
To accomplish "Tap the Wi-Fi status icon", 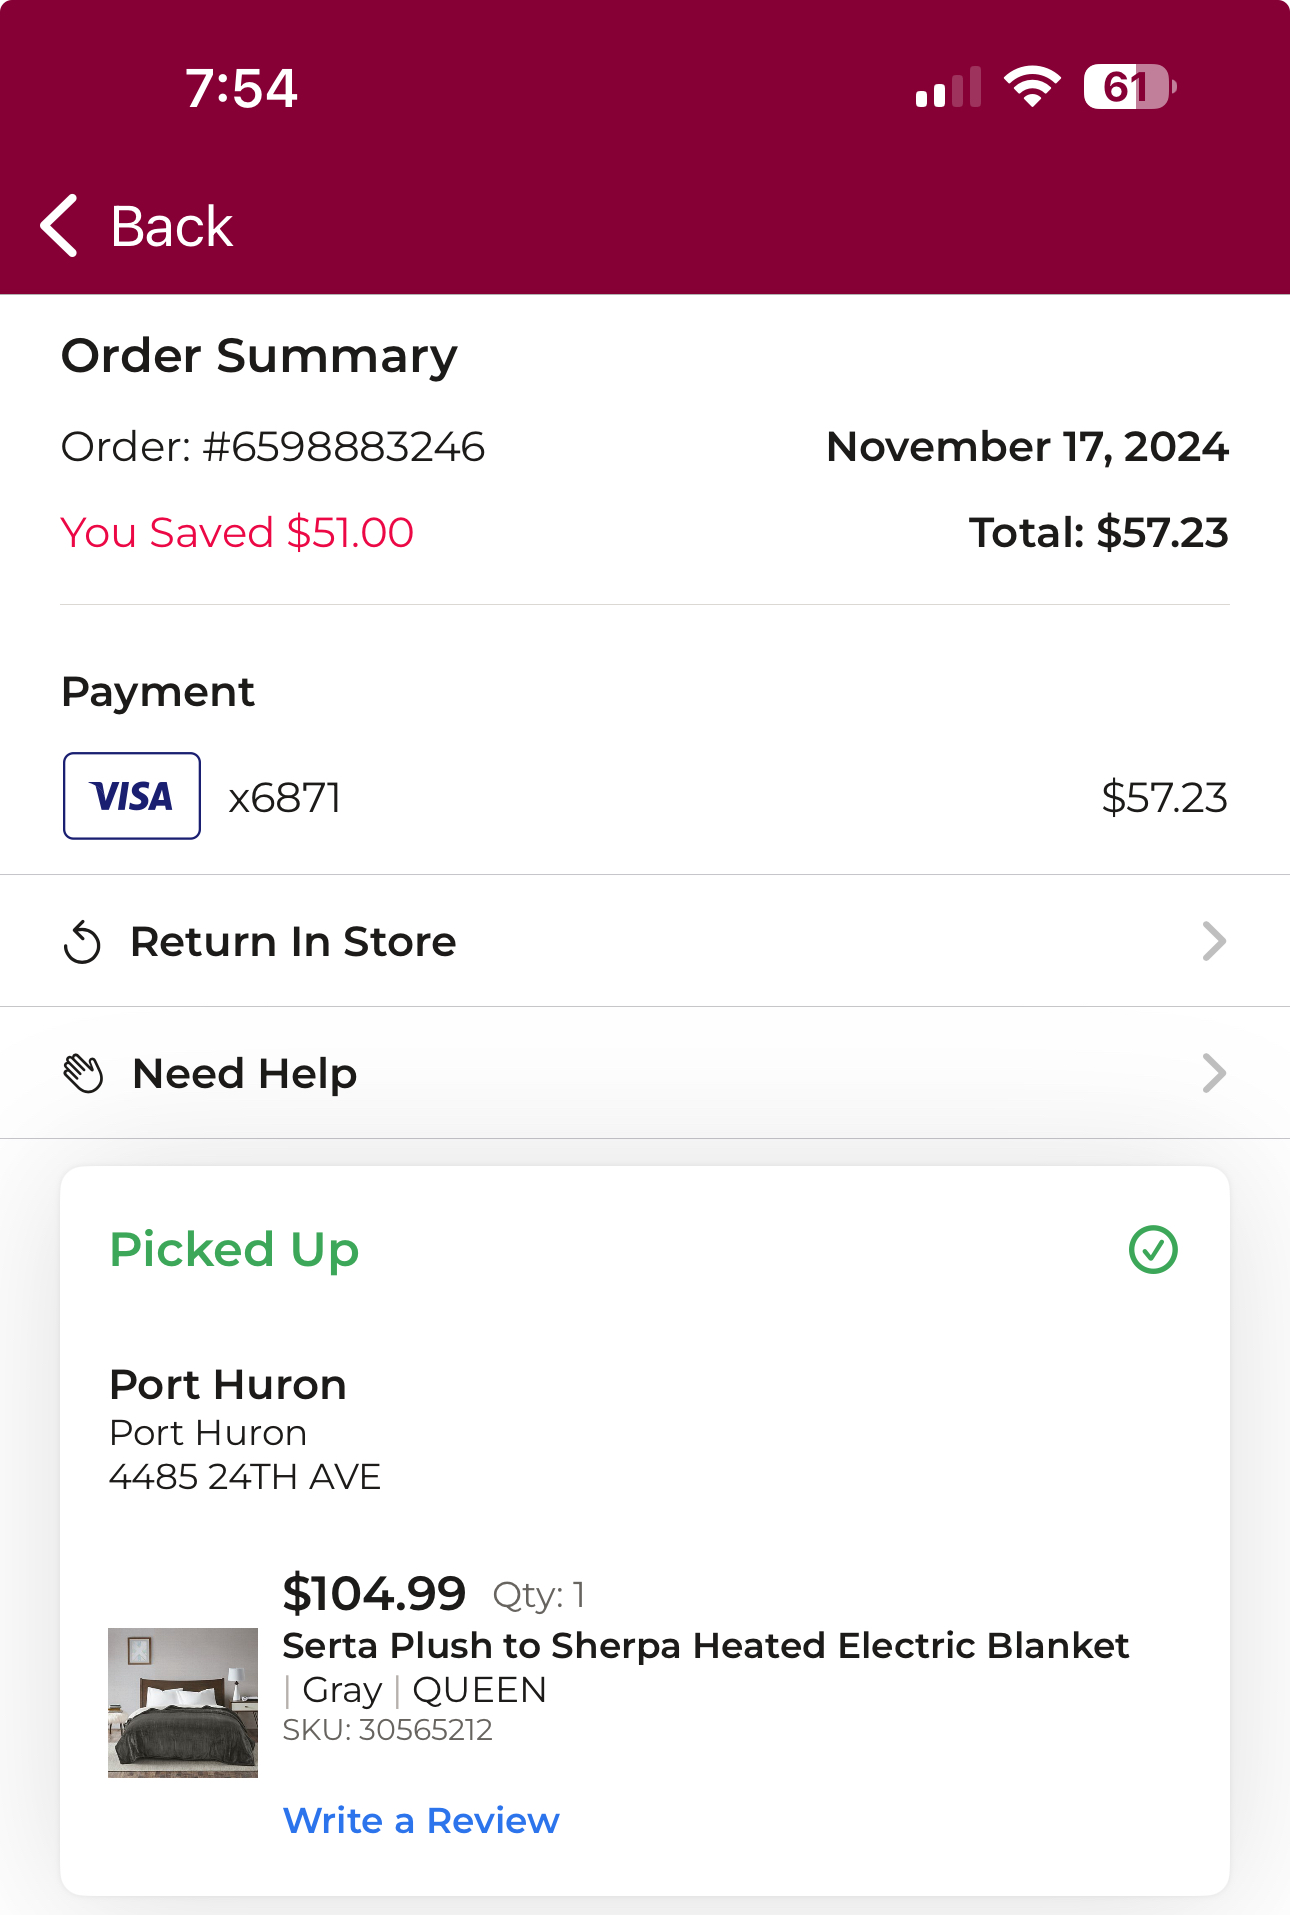I will pos(1033,87).
